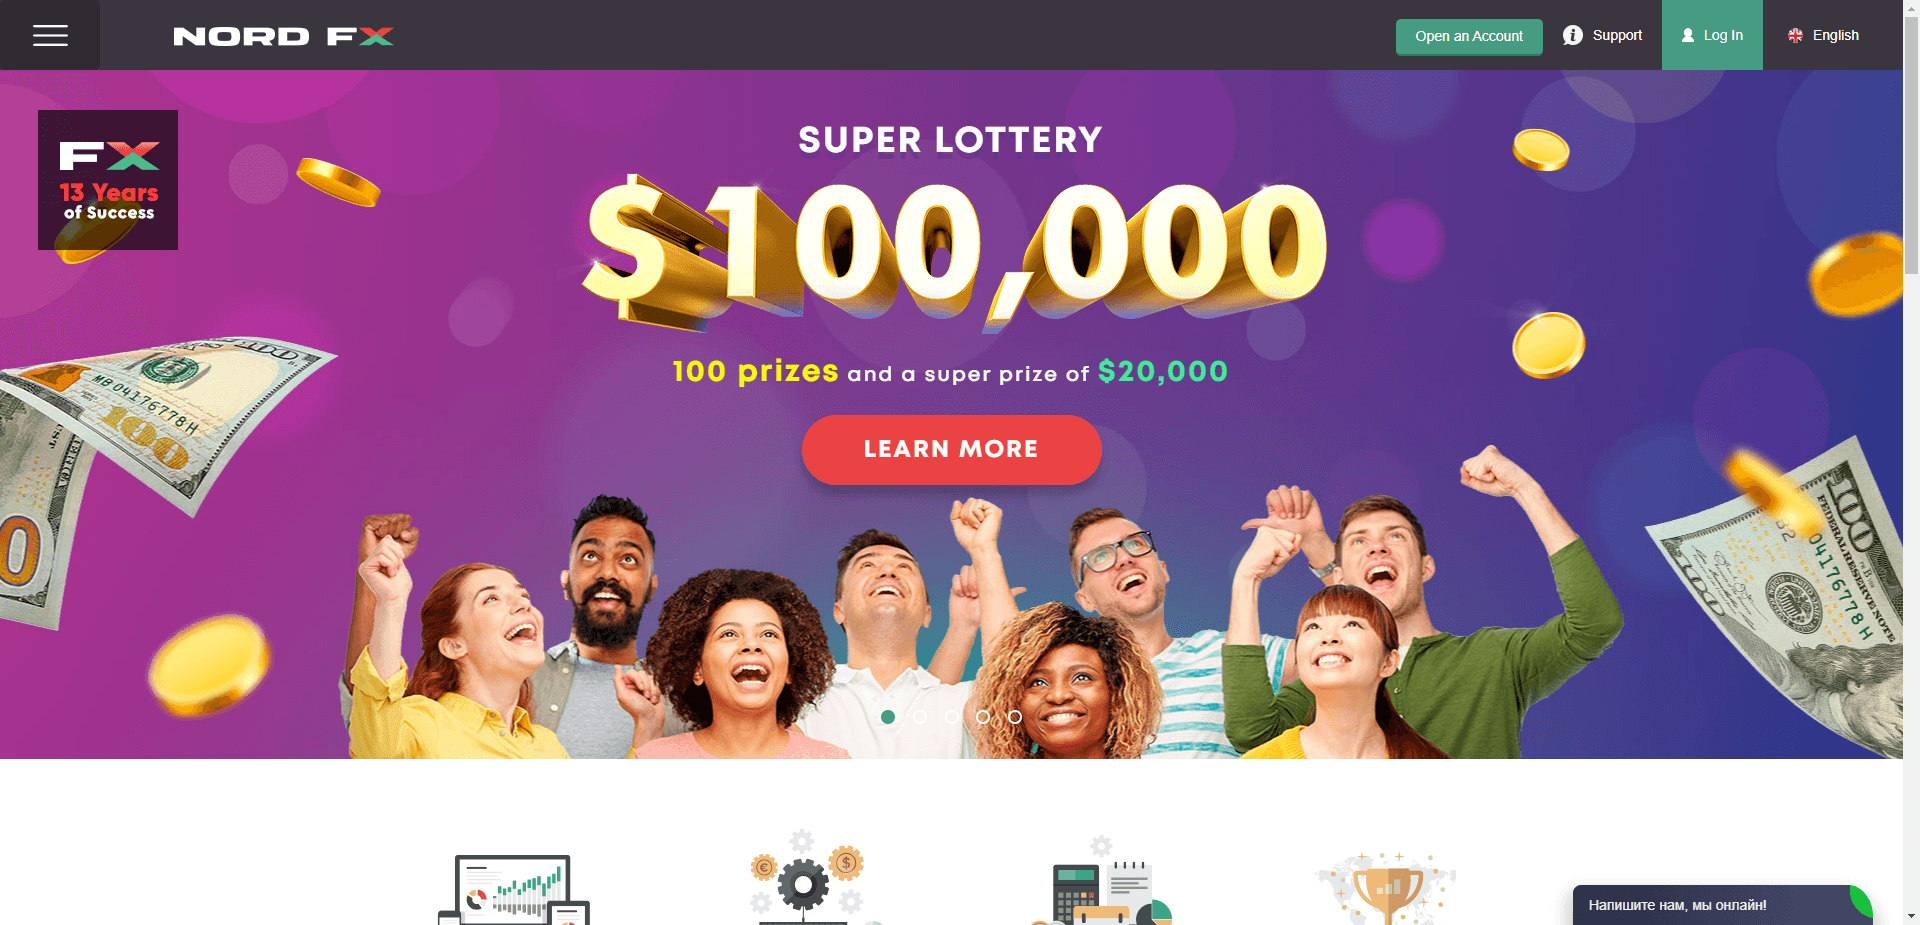Click the calculator and documents icon
This screenshot has height=925, width=1920.
tap(1102, 882)
